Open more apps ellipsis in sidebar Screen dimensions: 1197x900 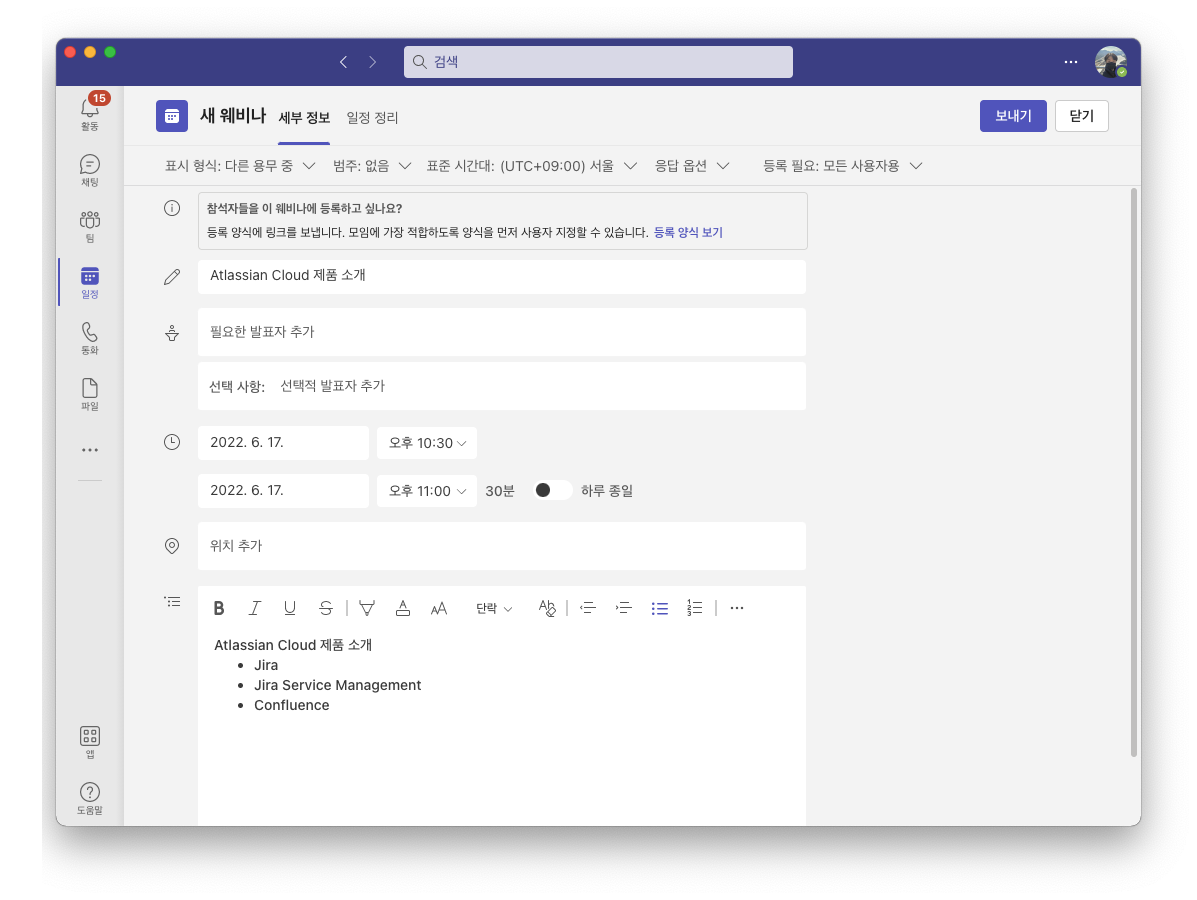tap(90, 450)
